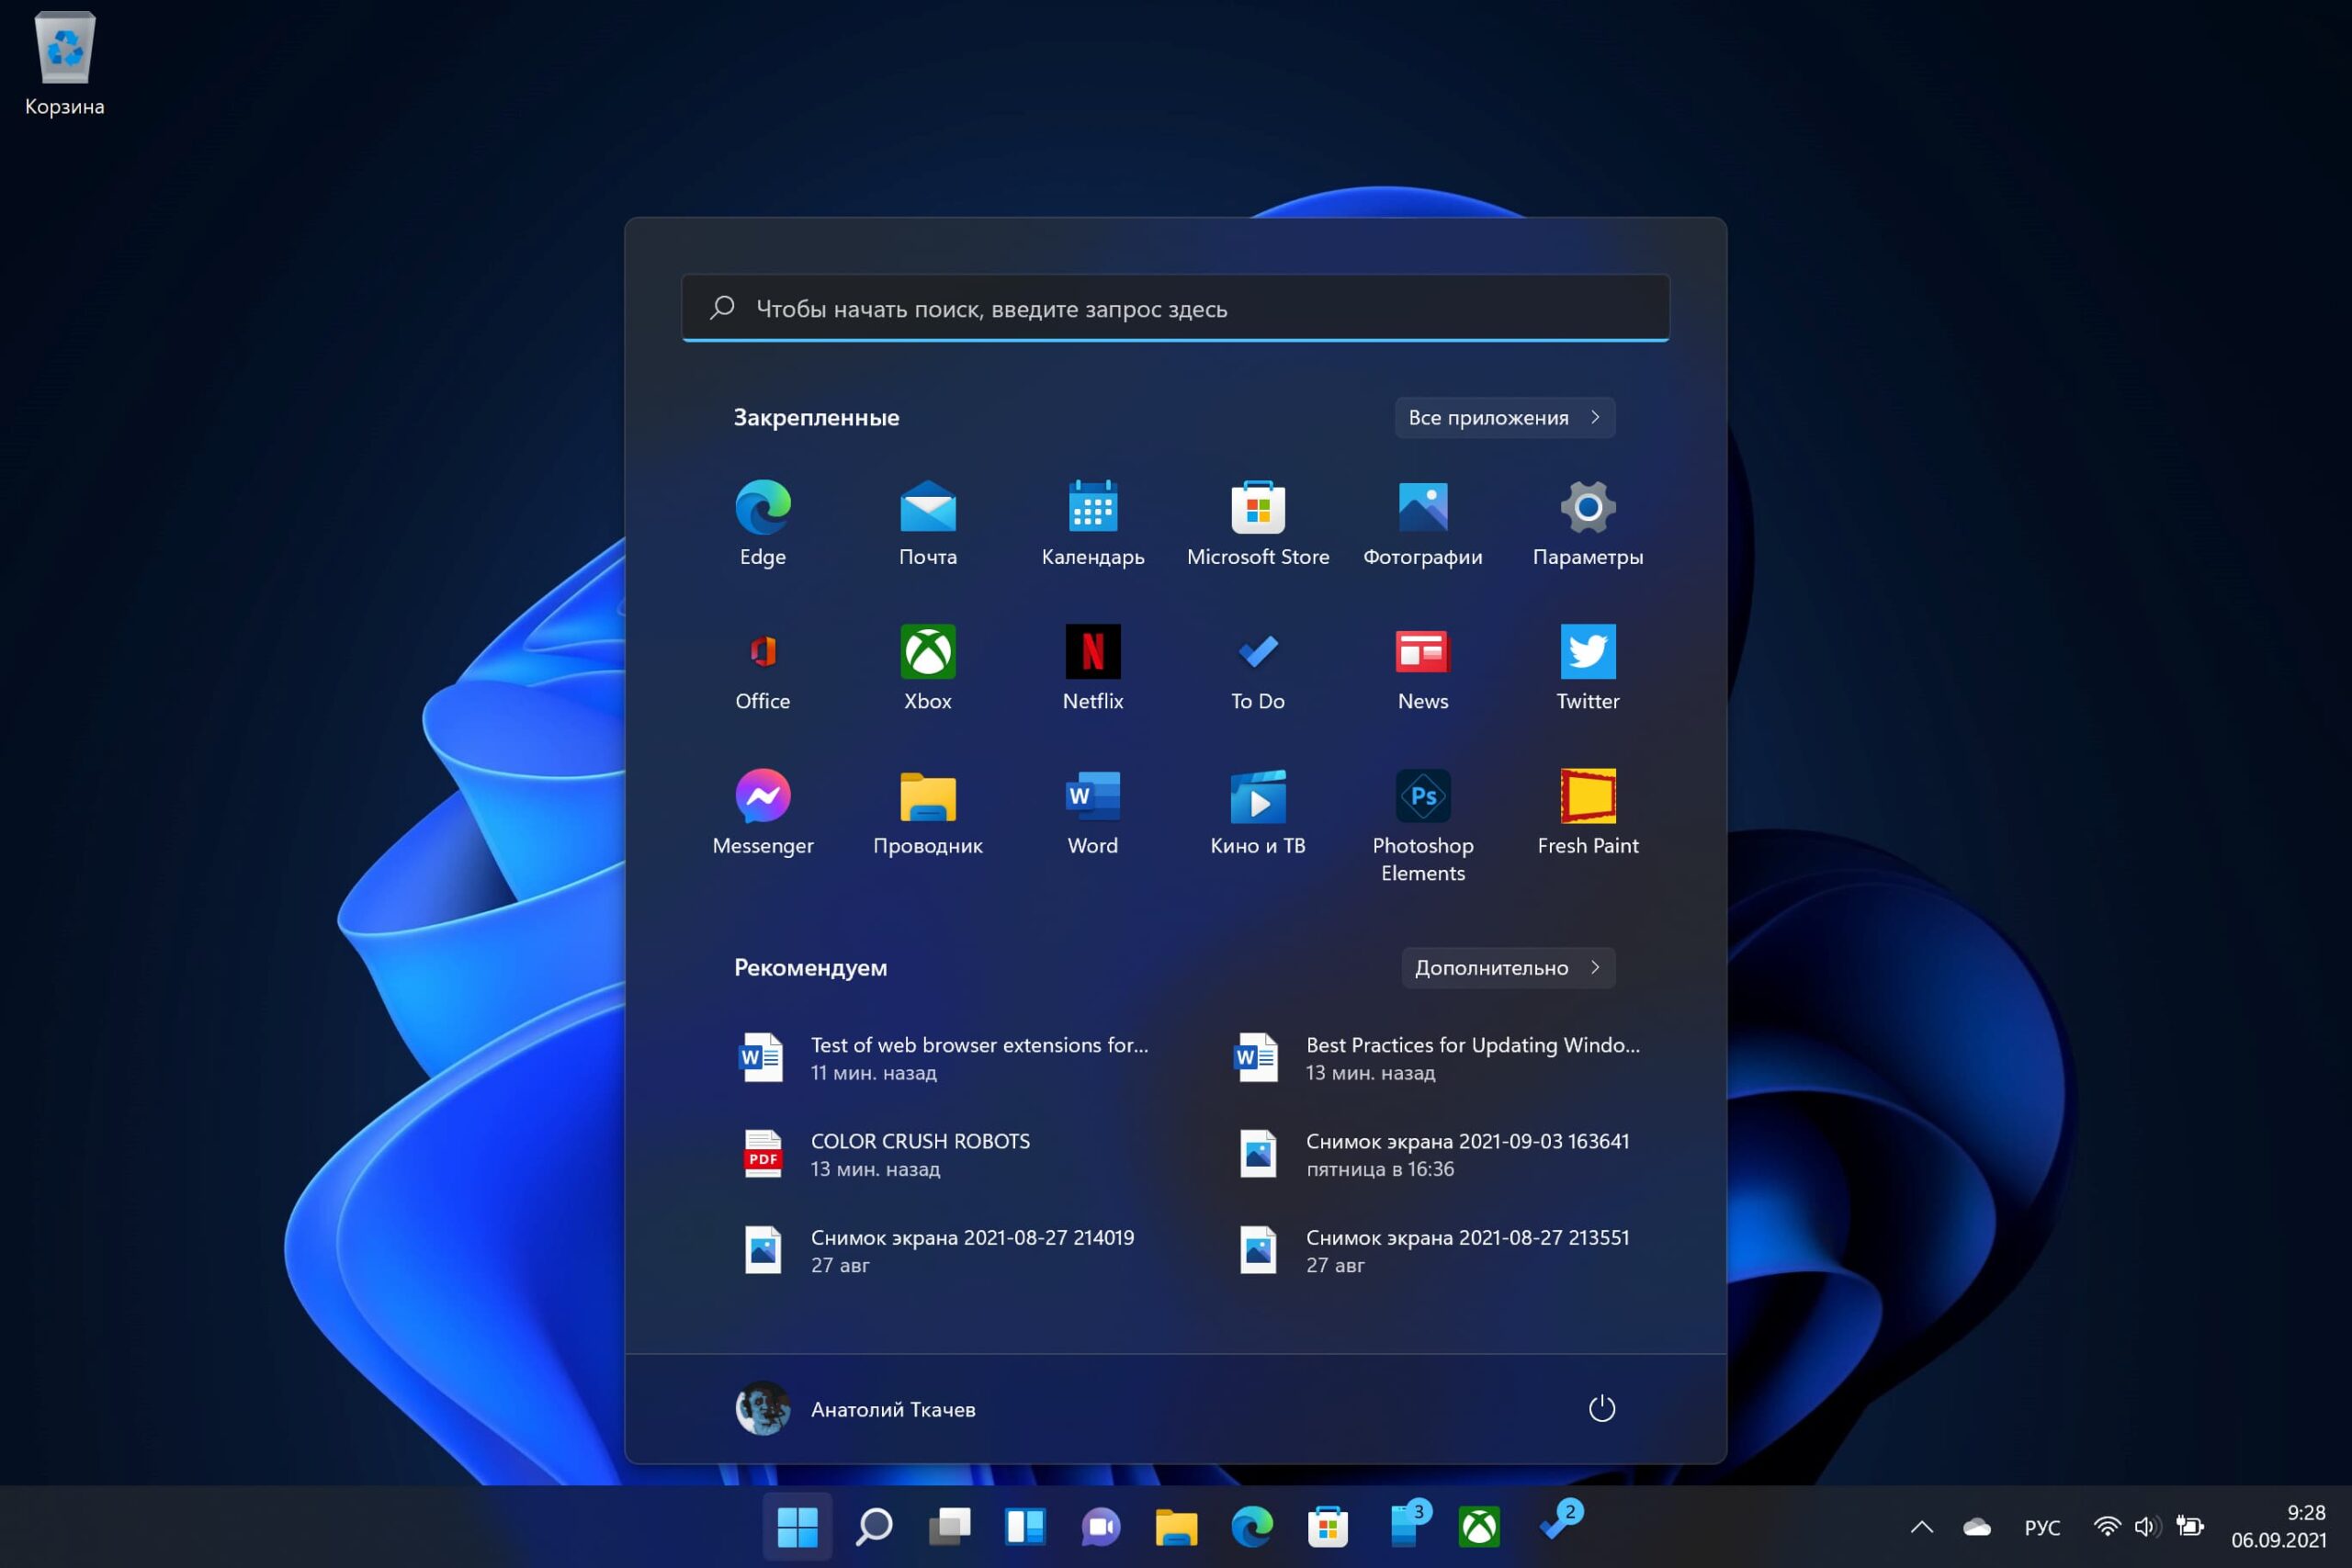Screen dimensions: 2352x1568
Task: Open Task View from the taskbar
Action: click(x=949, y=1527)
